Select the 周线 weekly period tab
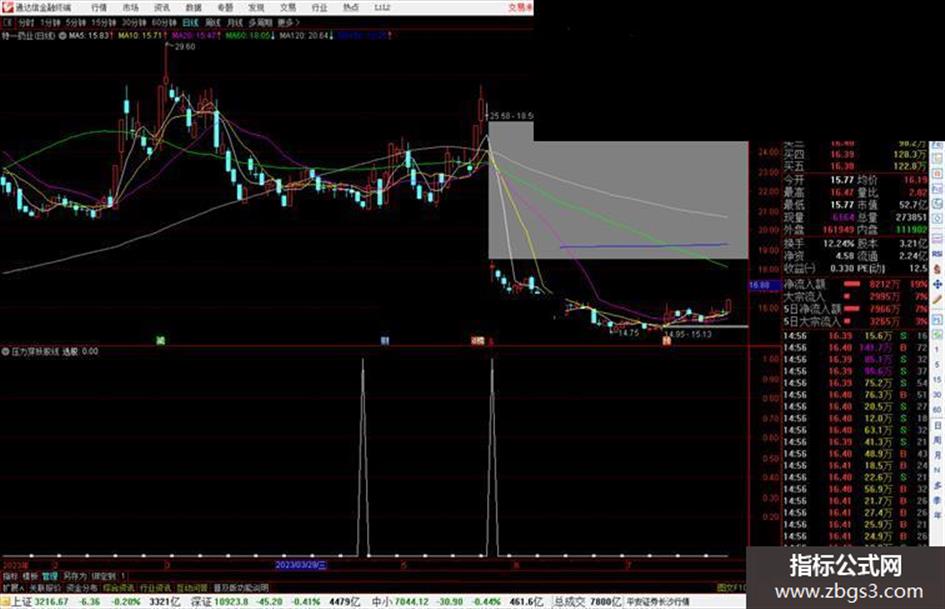Screen dimensions: 945x609 tap(212, 22)
